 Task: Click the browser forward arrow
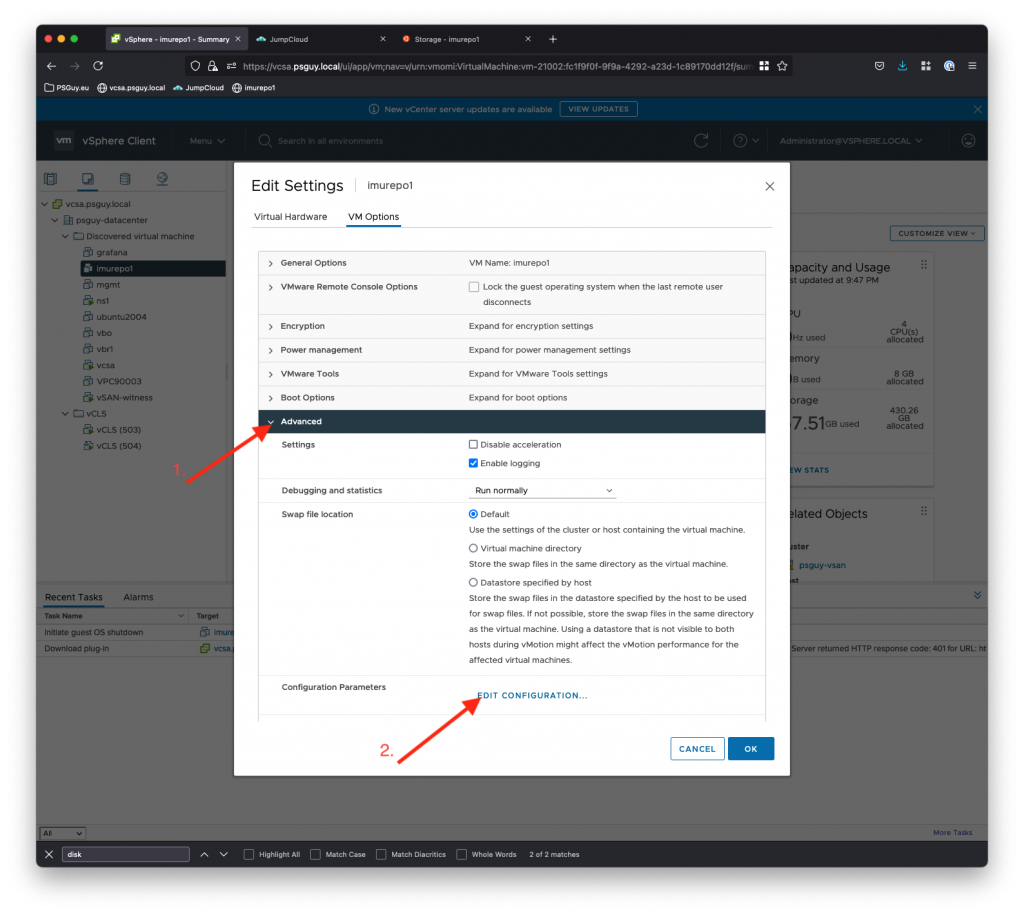[75, 66]
